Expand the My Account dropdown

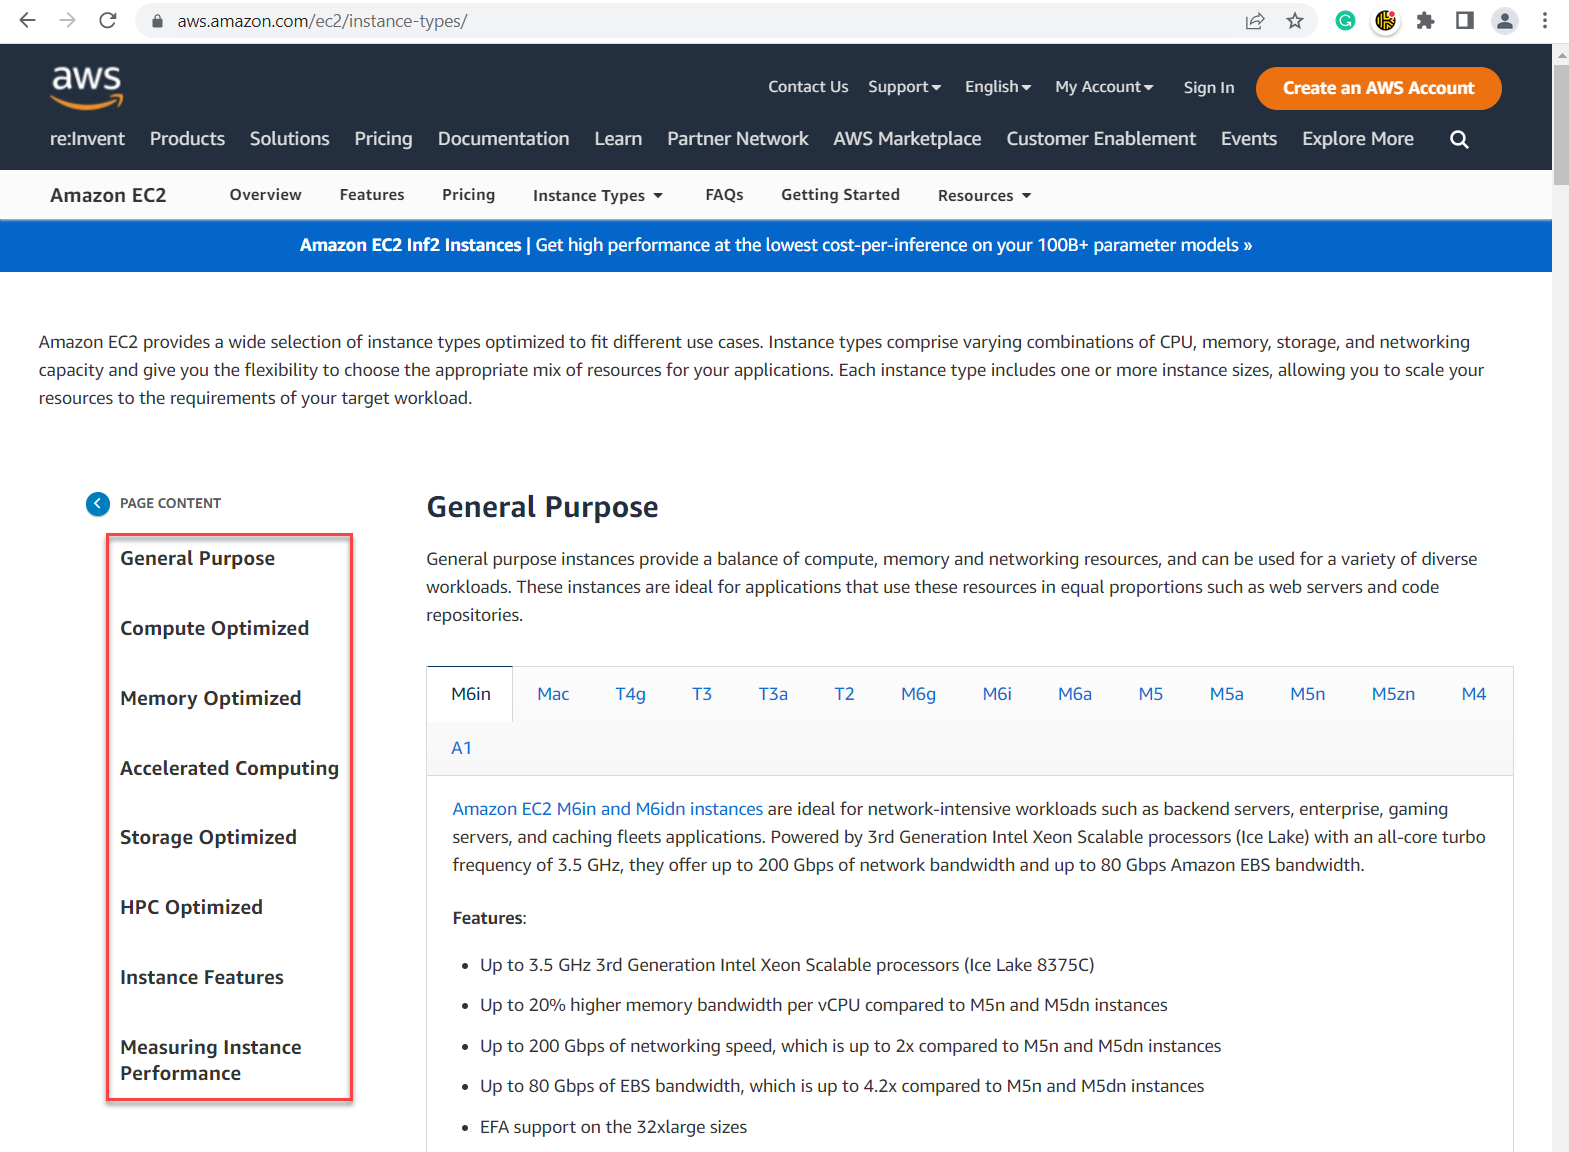coord(1104,87)
